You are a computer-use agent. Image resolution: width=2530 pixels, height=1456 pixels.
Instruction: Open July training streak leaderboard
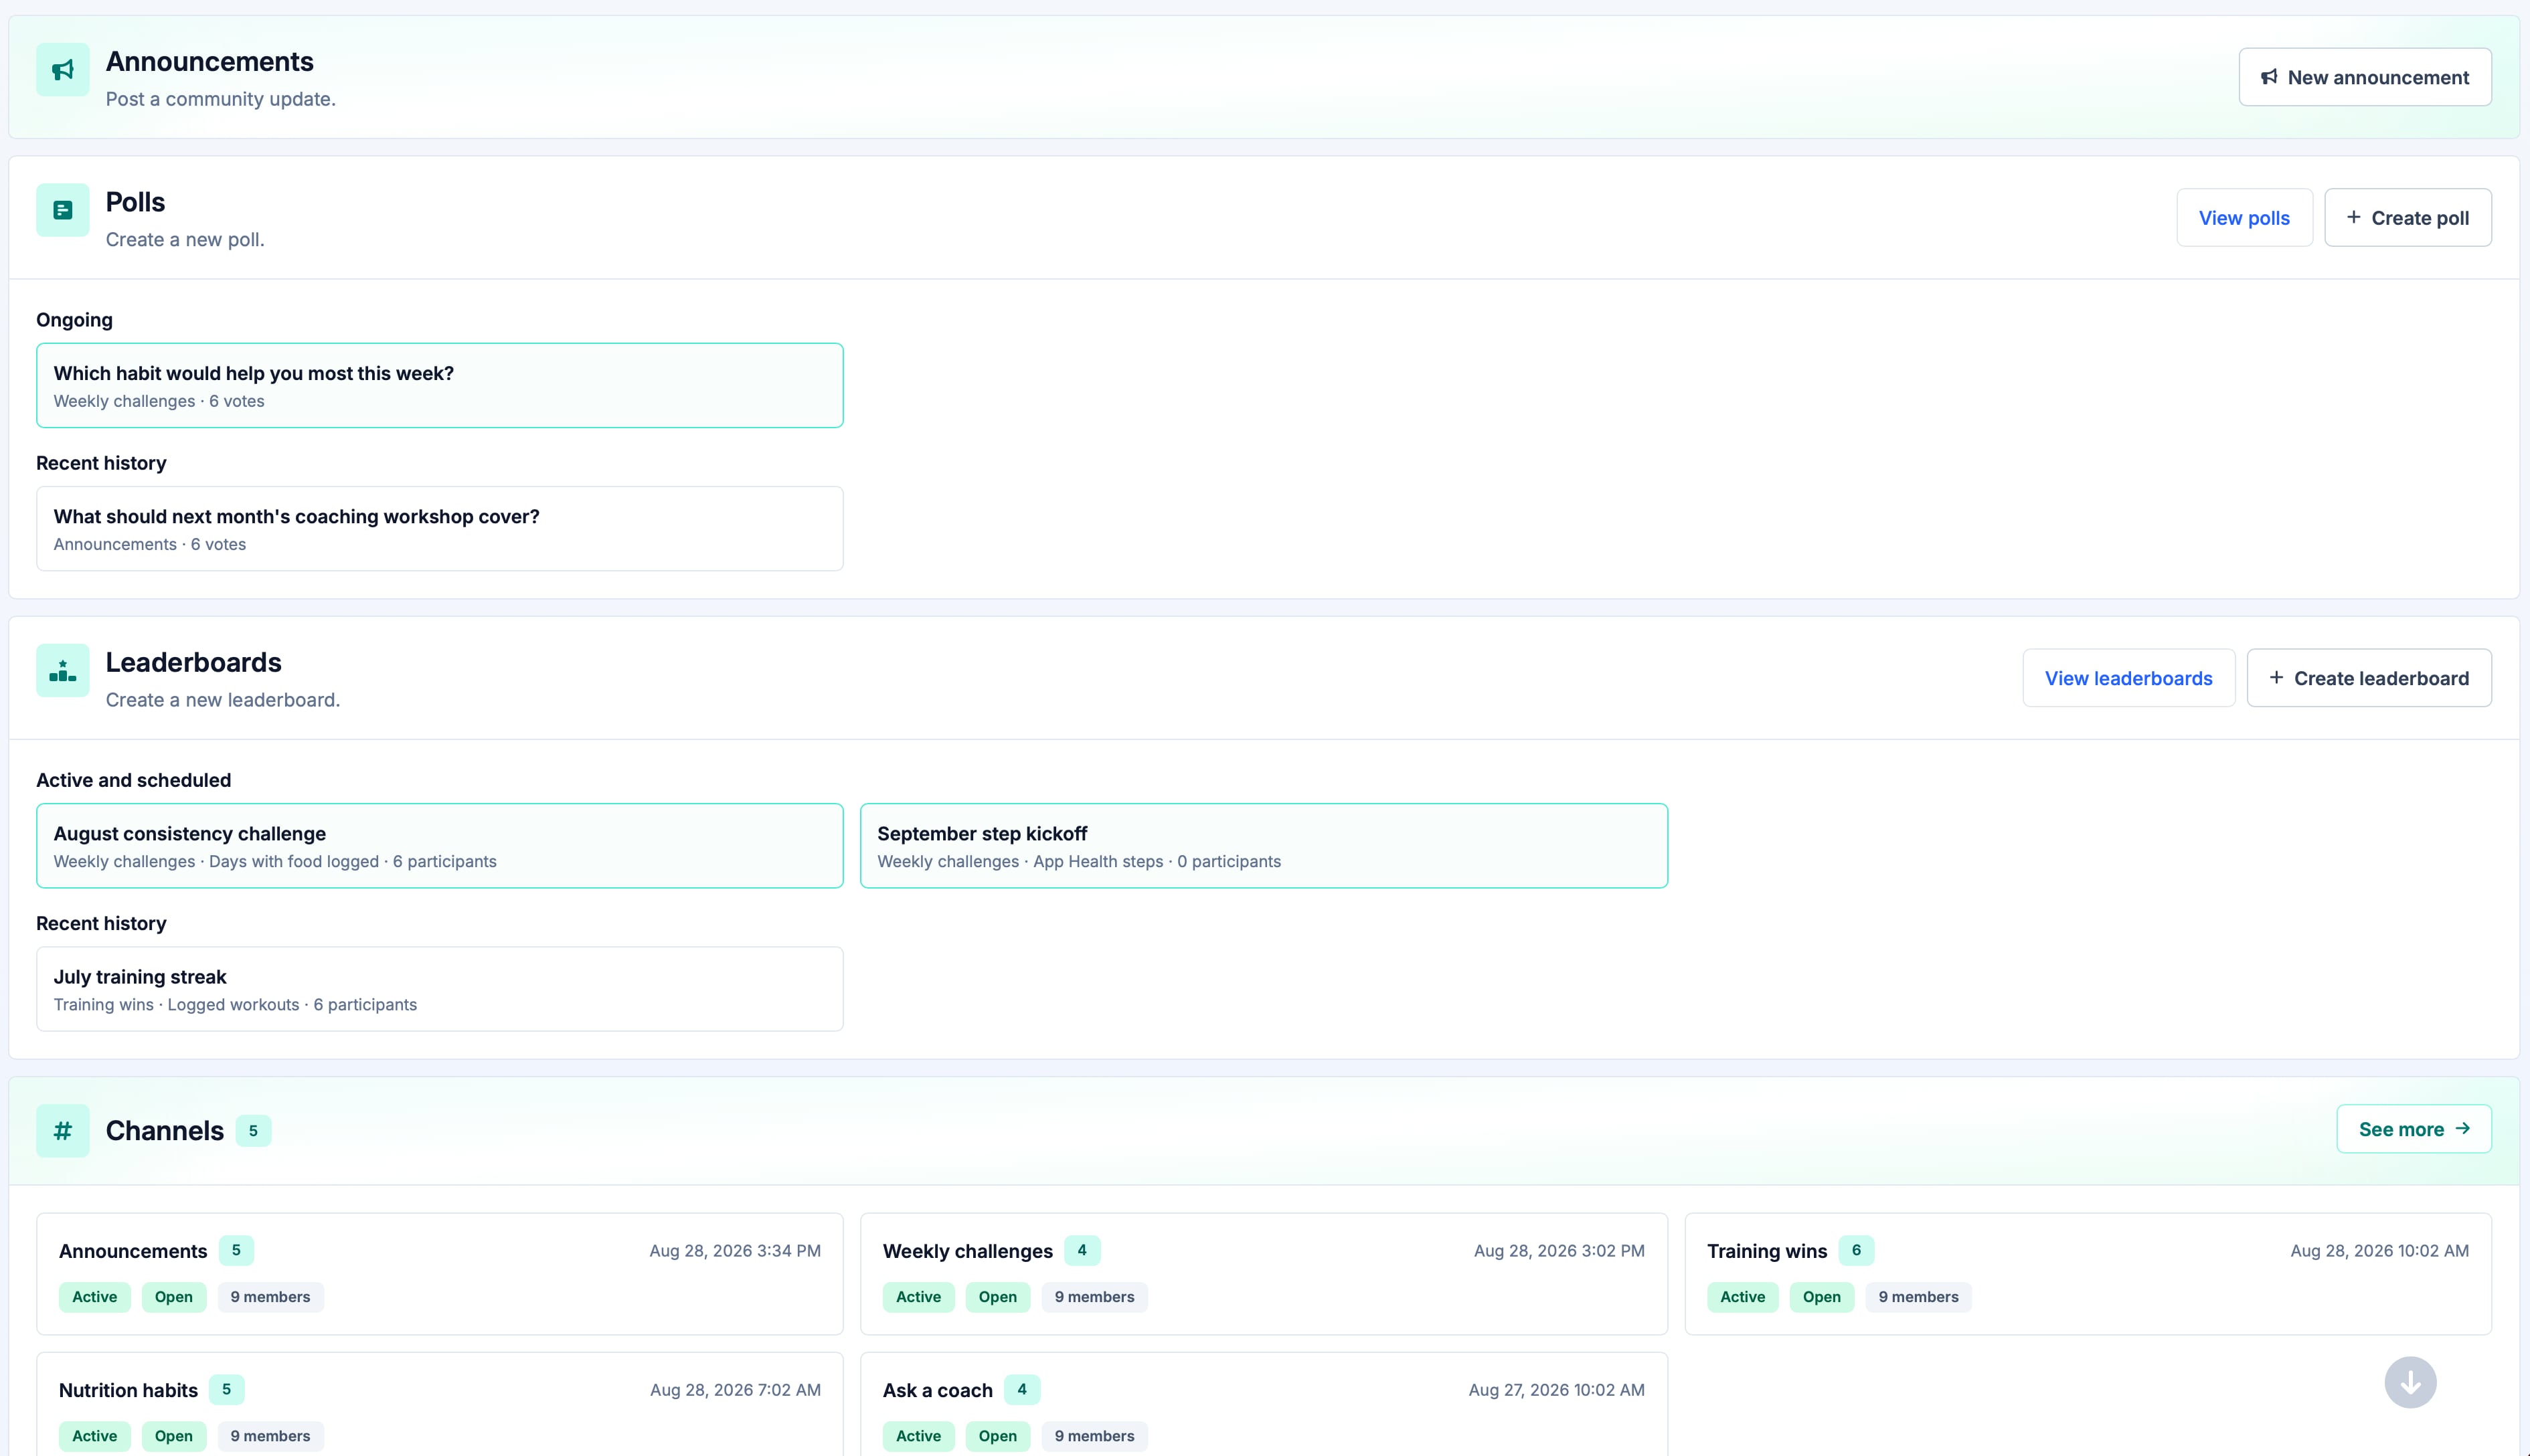(x=440, y=989)
